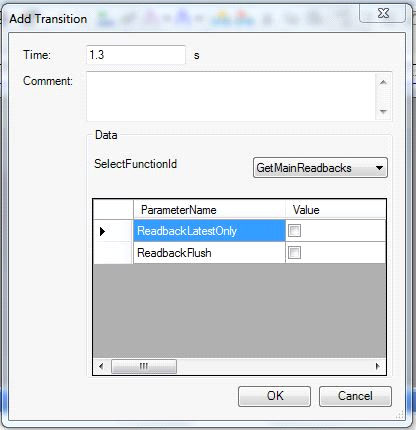
Task: Enable the ReadbackFlush checkbox
Action: tap(294, 253)
